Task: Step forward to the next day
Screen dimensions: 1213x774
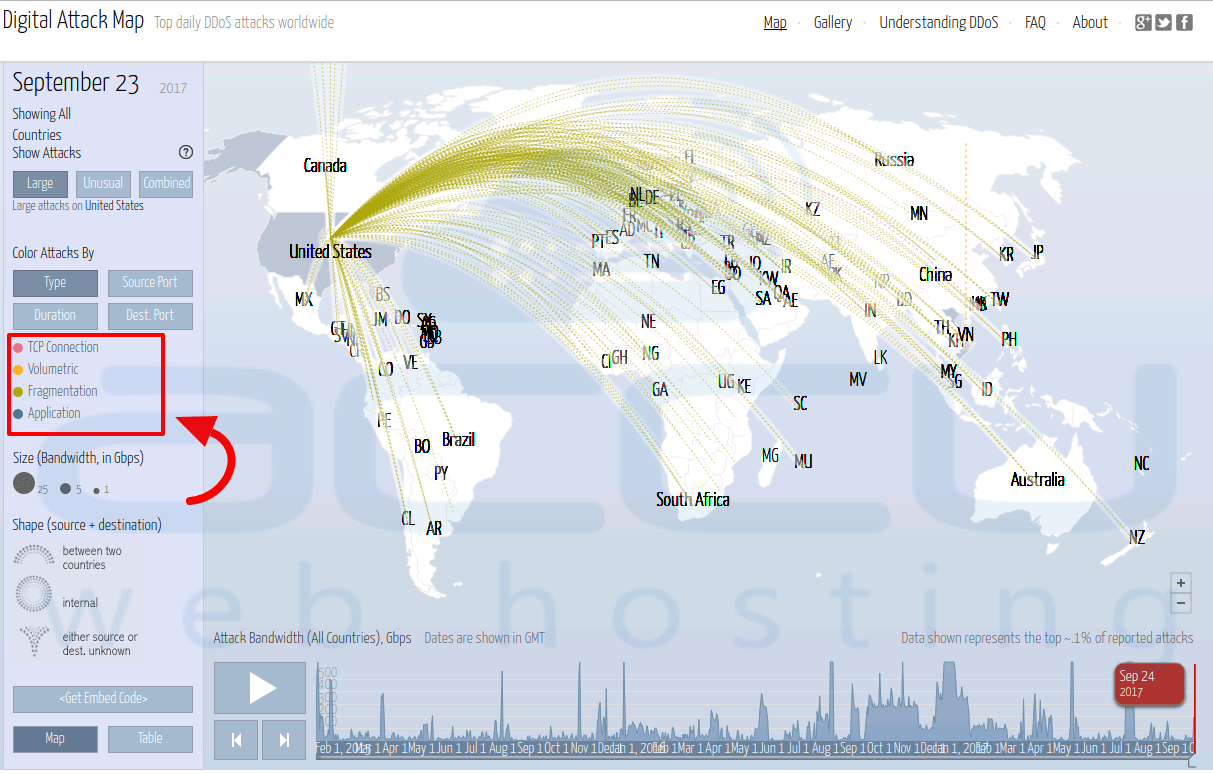Action: pos(284,740)
